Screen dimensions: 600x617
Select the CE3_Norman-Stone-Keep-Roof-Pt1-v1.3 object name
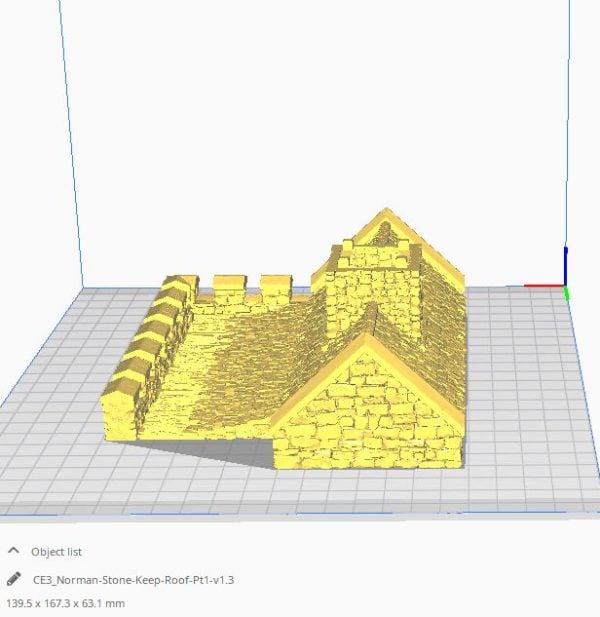coord(133,580)
